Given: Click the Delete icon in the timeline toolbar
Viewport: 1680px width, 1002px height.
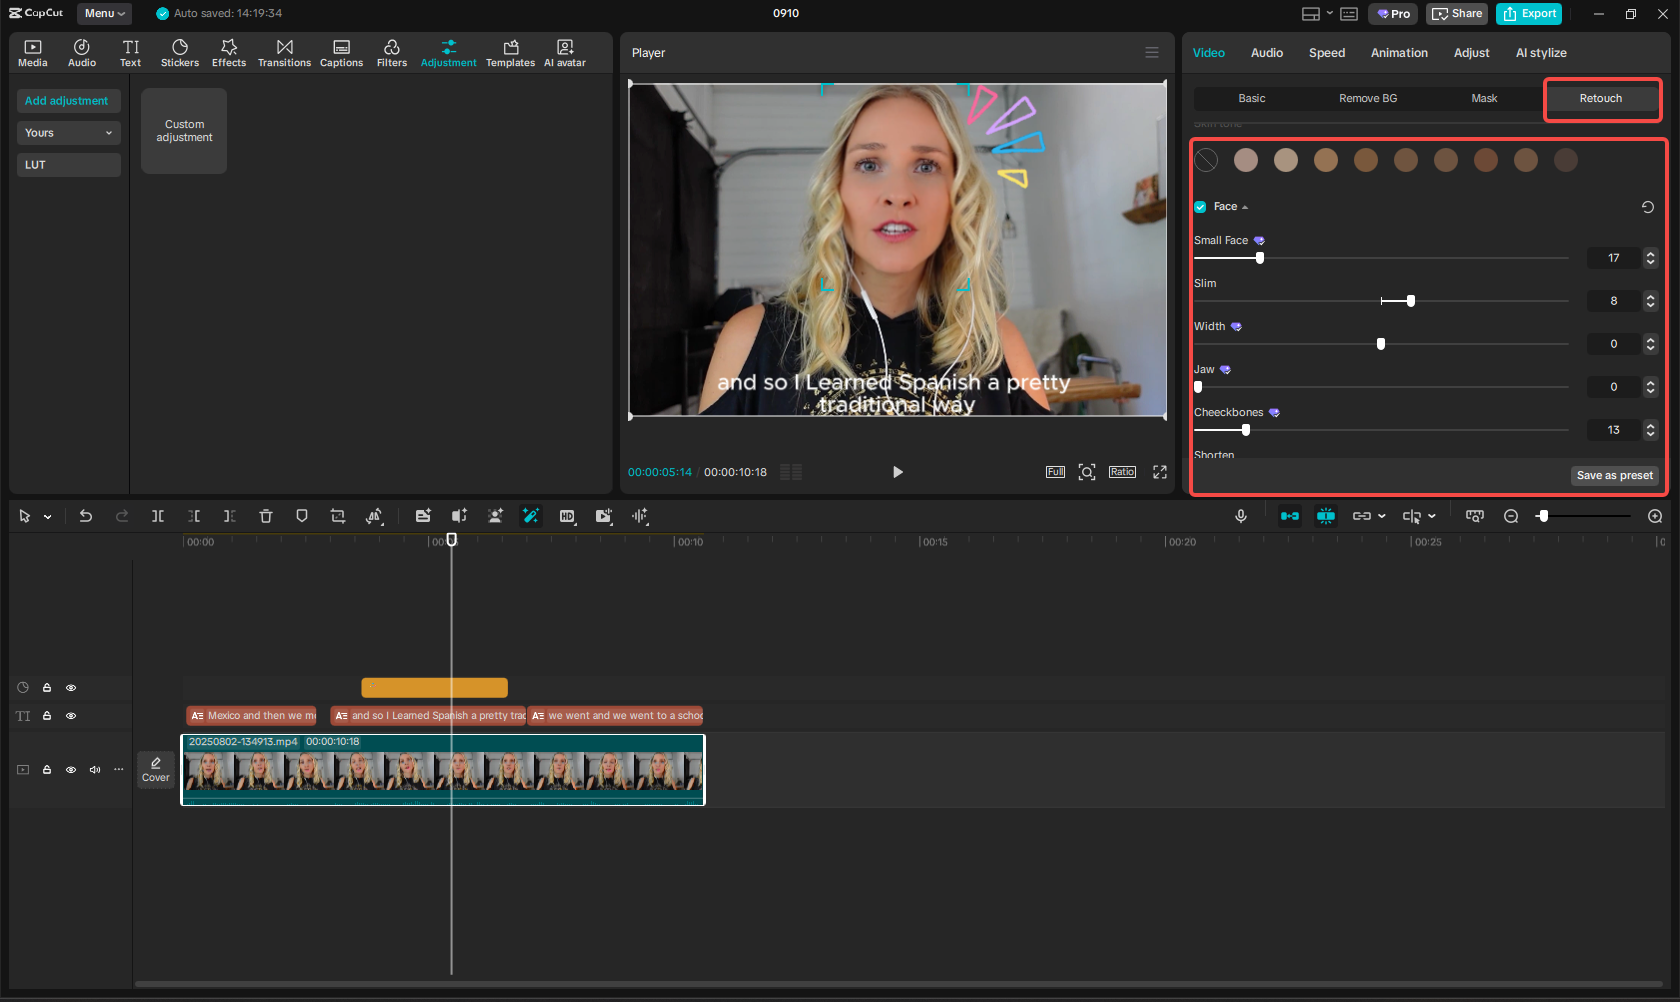Looking at the screenshot, I should pos(265,516).
